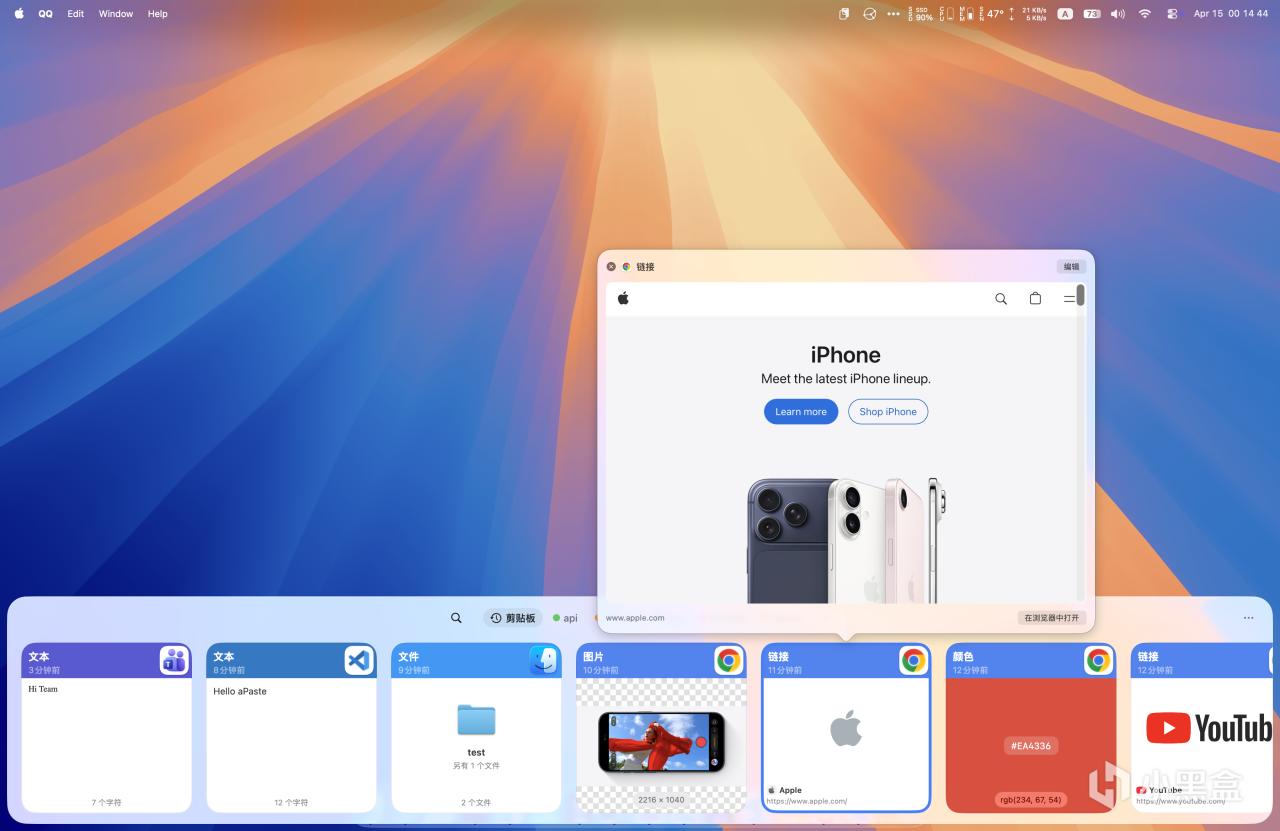Open the Apple menu in the menu bar

[19, 14]
